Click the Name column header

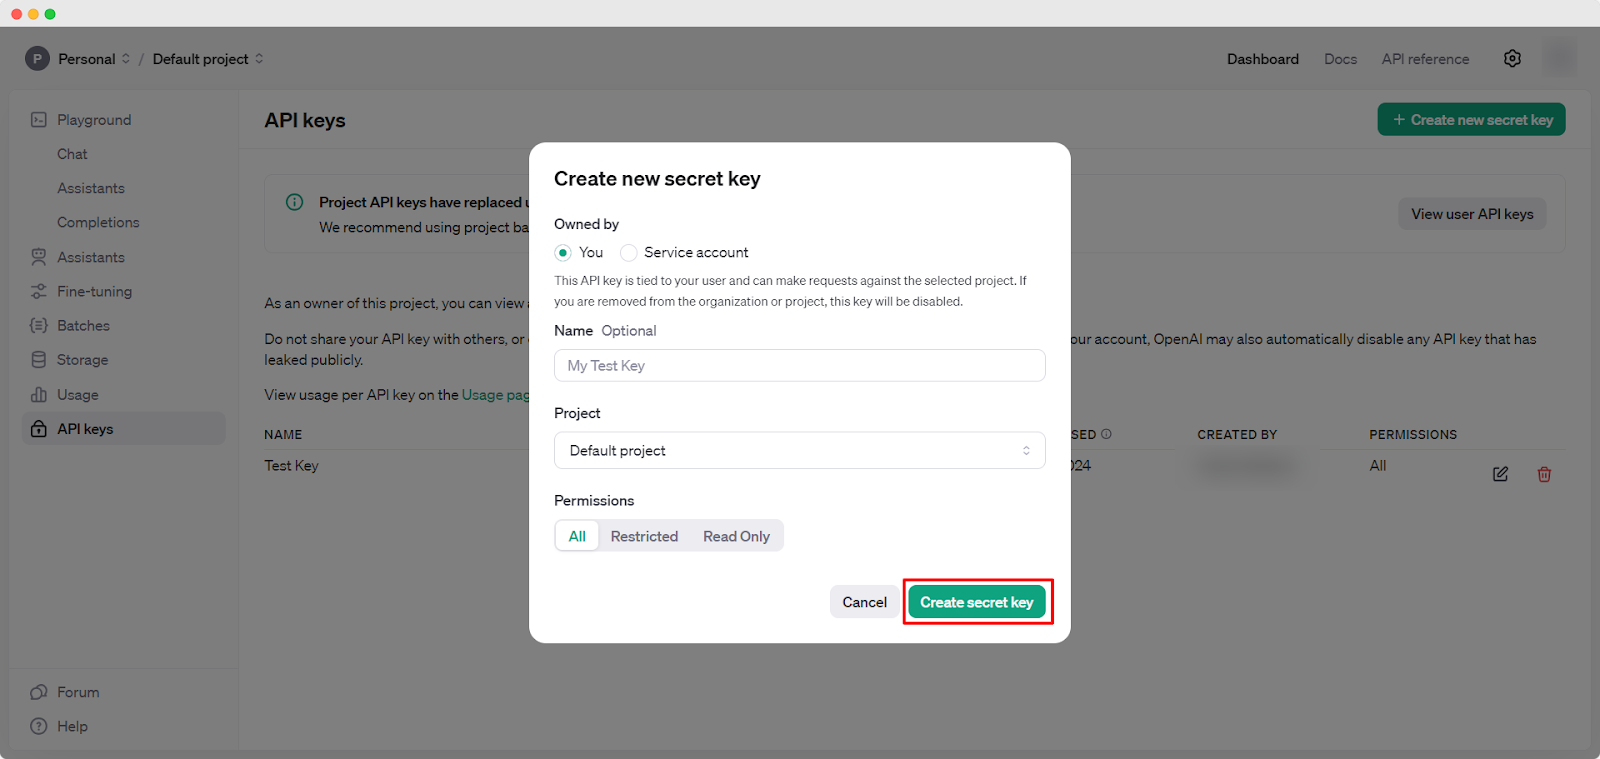click(x=283, y=435)
